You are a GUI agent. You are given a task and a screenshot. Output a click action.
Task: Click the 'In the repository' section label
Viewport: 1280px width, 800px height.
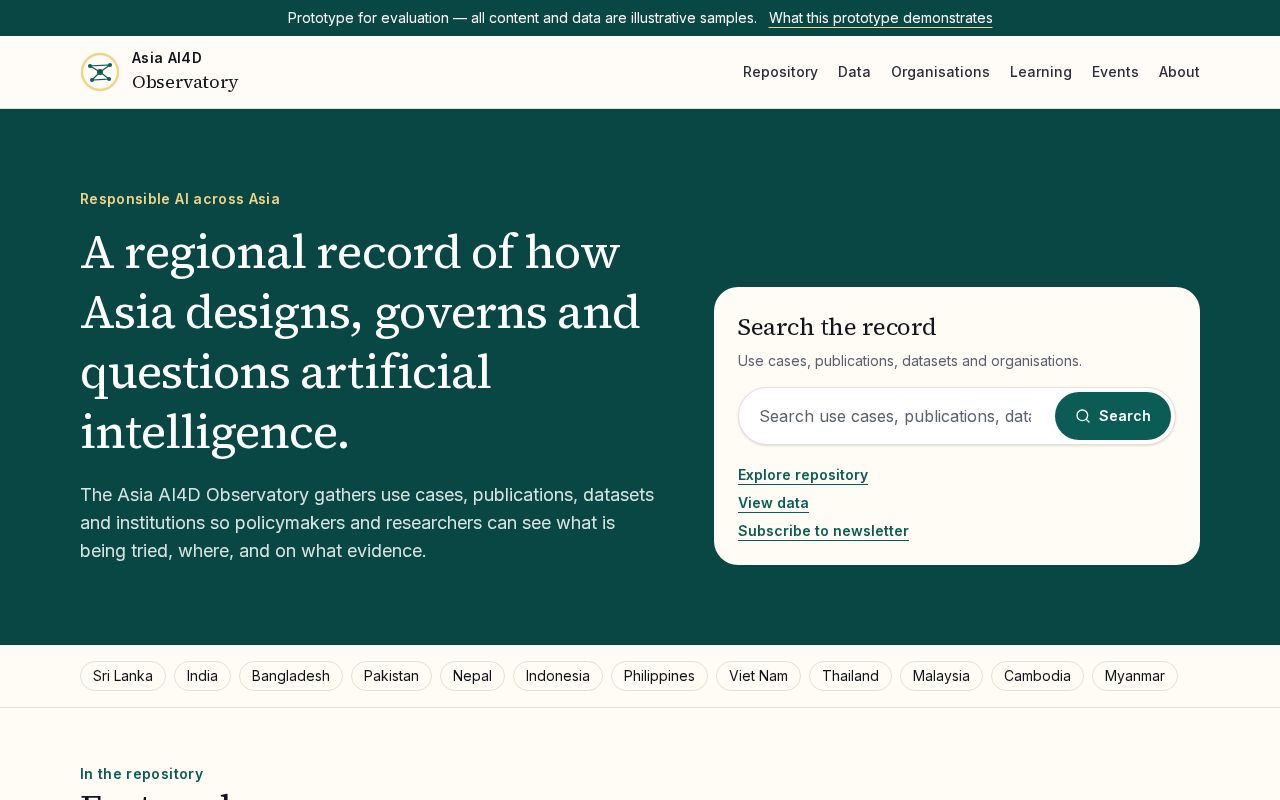[x=141, y=774]
